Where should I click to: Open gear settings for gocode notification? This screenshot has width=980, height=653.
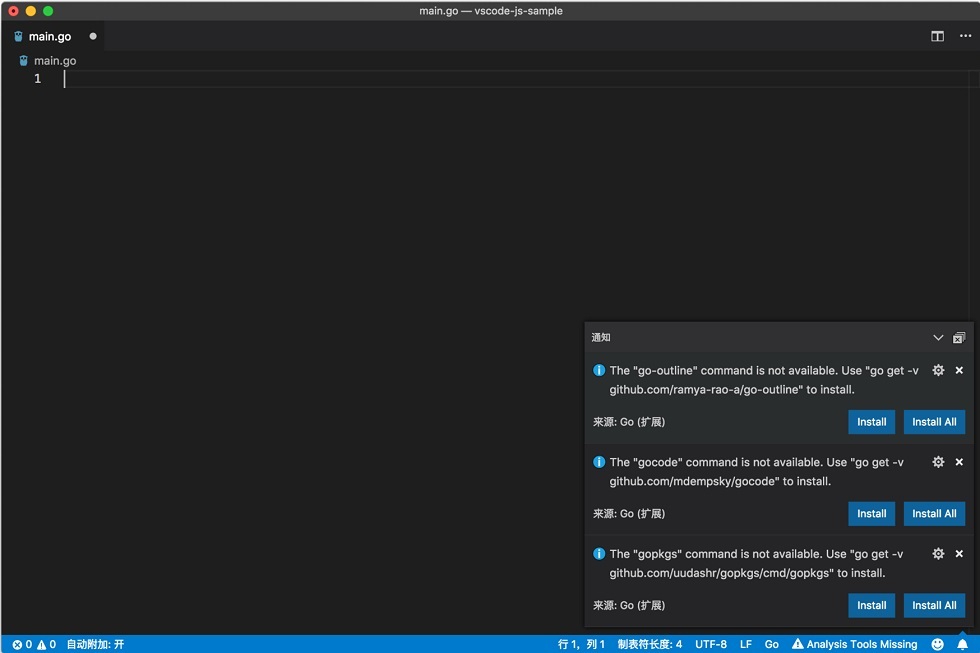(938, 462)
